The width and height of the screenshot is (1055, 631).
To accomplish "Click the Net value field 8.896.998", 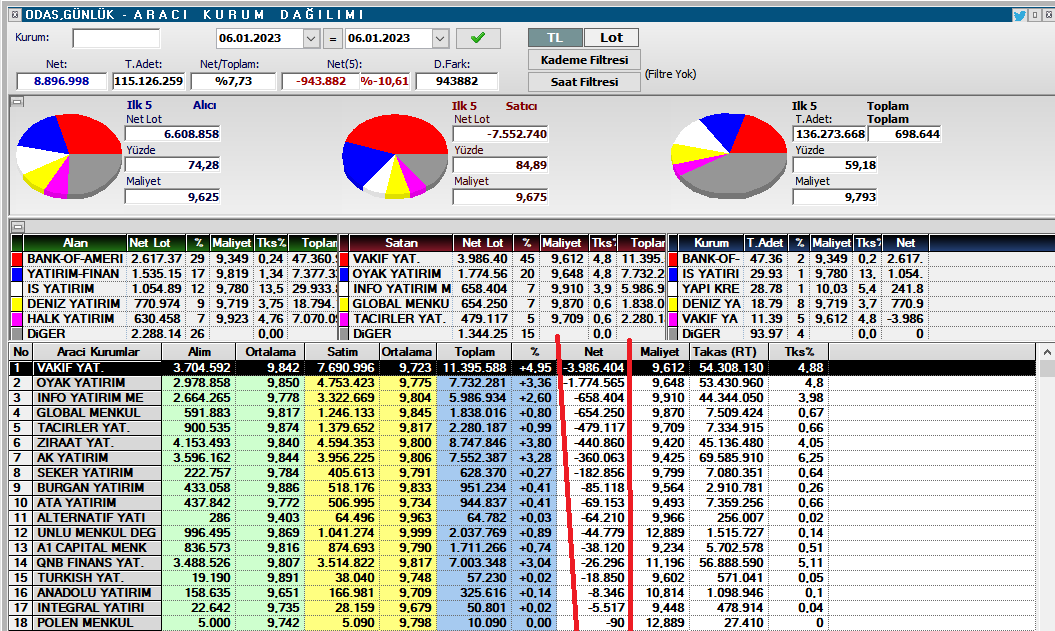I will (x=61, y=81).
